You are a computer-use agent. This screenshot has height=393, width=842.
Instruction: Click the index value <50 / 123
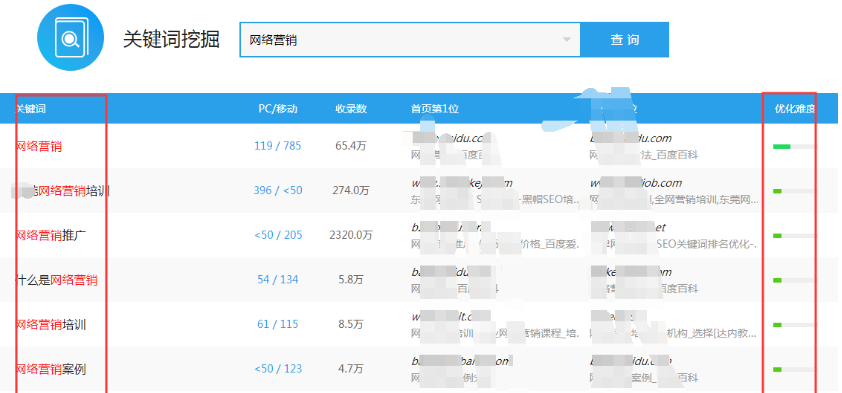[x=278, y=369]
